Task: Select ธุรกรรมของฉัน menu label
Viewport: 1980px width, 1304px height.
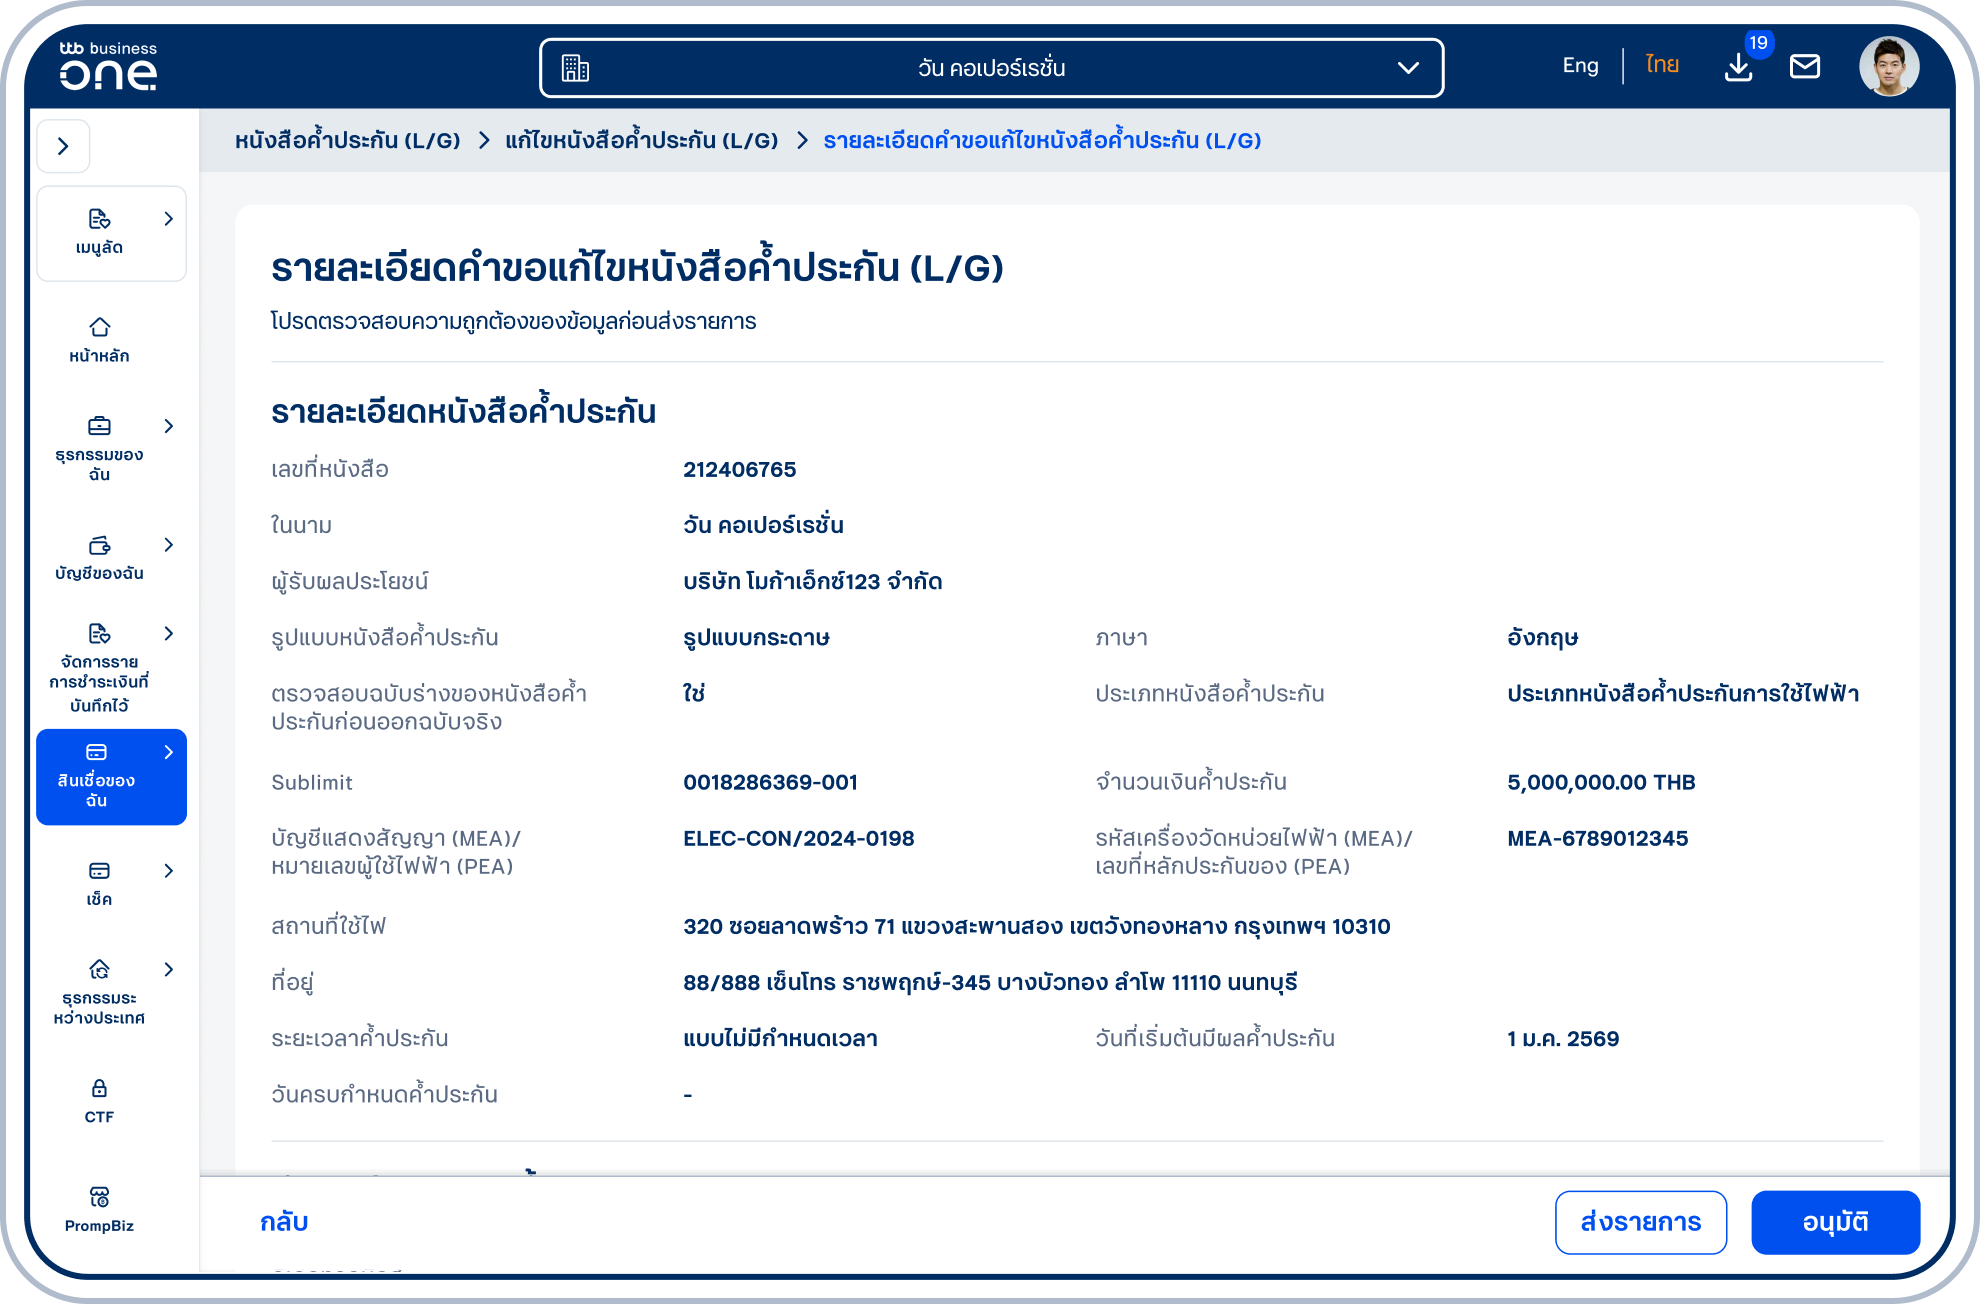Action: (x=99, y=465)
